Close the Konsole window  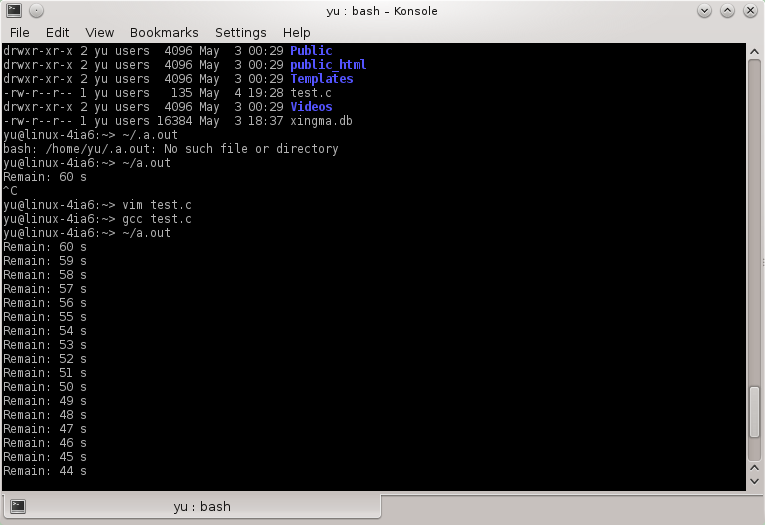pos(750,10)
